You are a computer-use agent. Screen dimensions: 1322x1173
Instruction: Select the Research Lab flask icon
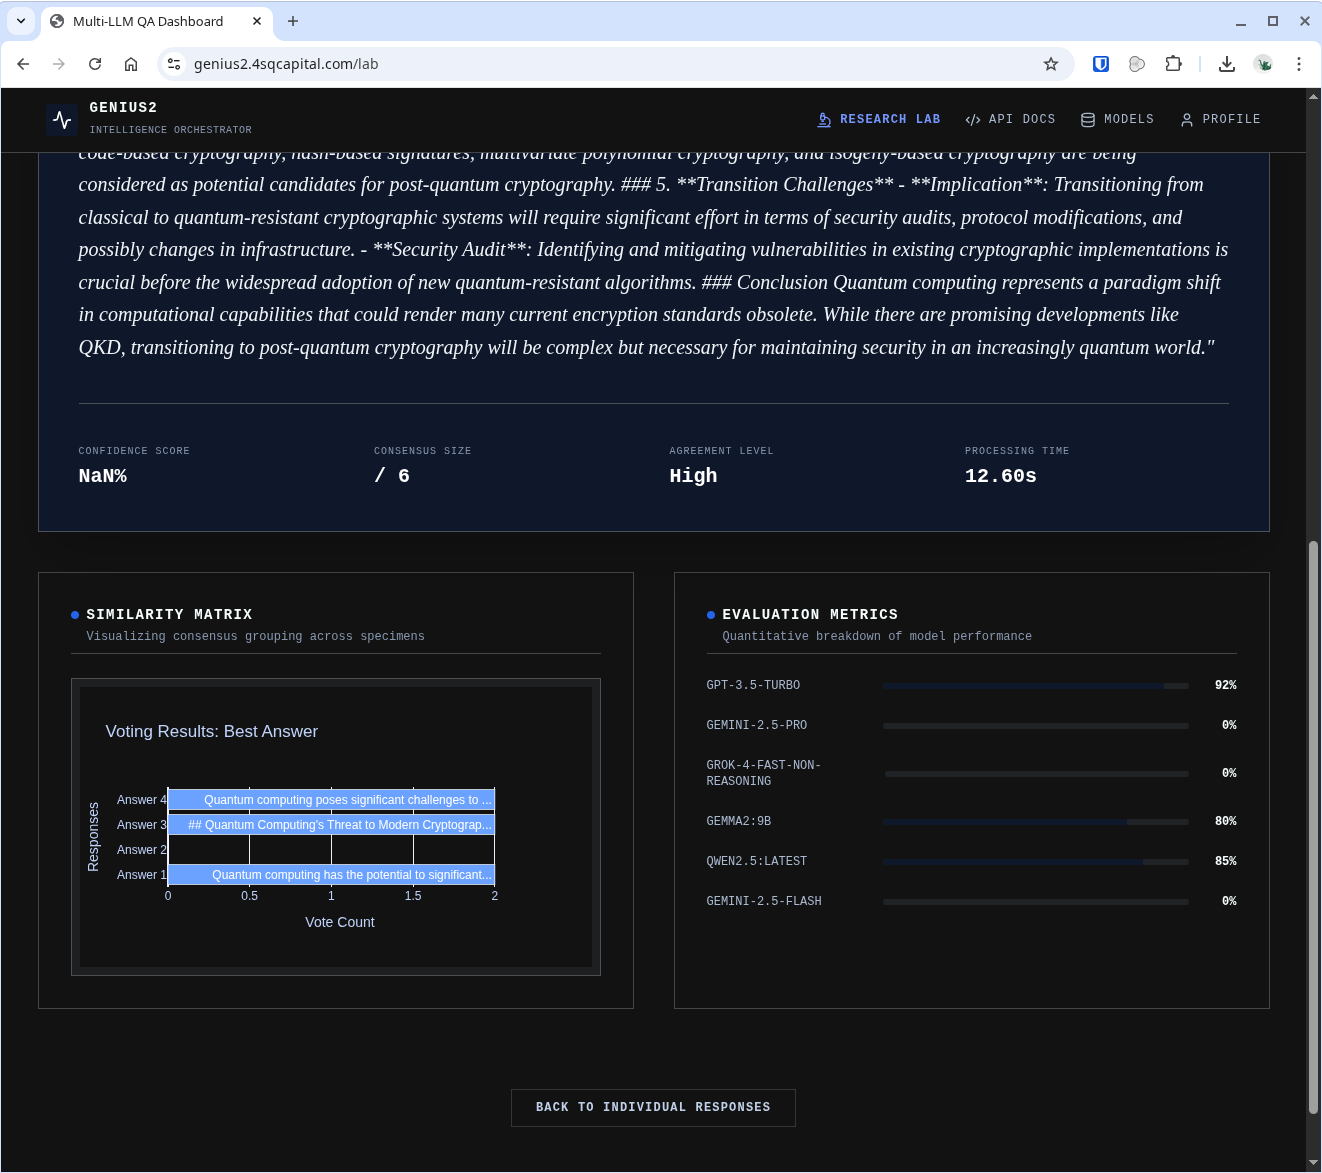tap(824, 119)
